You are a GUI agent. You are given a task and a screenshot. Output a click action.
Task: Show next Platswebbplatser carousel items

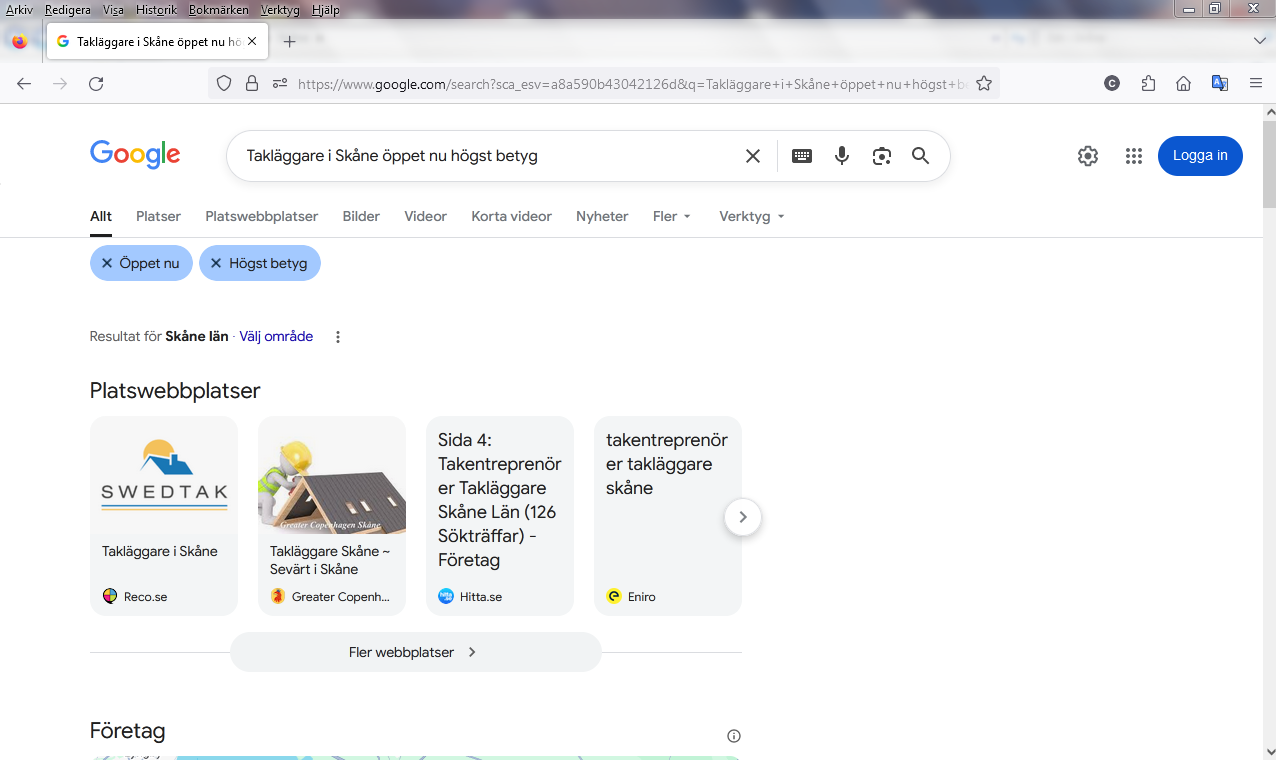742,517
